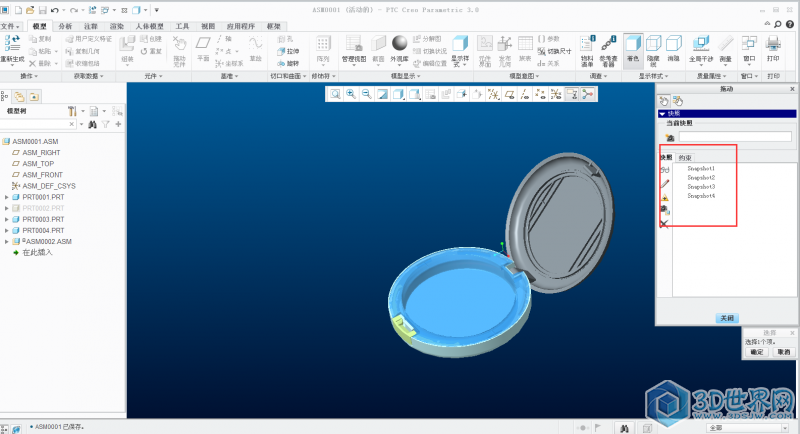Click the Undo arrow icon
The image size is (800, 434).
54,10
